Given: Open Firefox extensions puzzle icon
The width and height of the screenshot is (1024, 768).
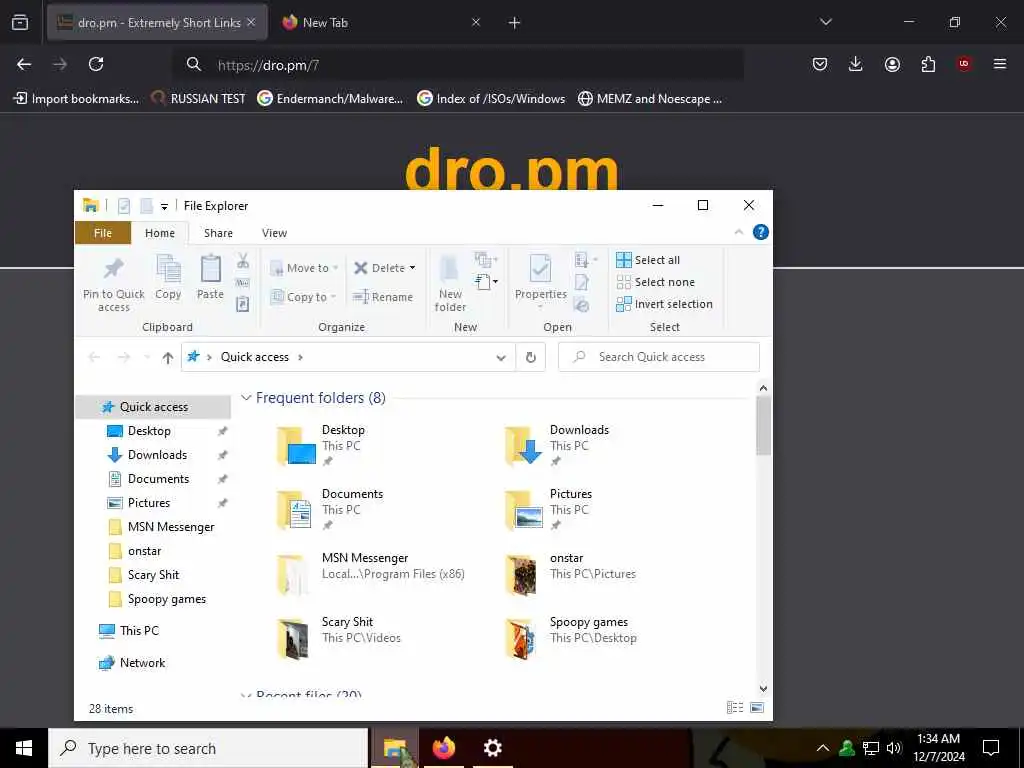Looking at the screenshot, I should click(x=928, y=64).
